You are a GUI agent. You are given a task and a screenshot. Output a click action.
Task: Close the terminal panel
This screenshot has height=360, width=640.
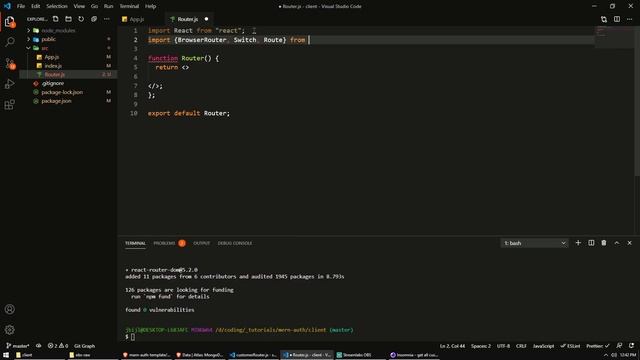click(x=629, y=243)
